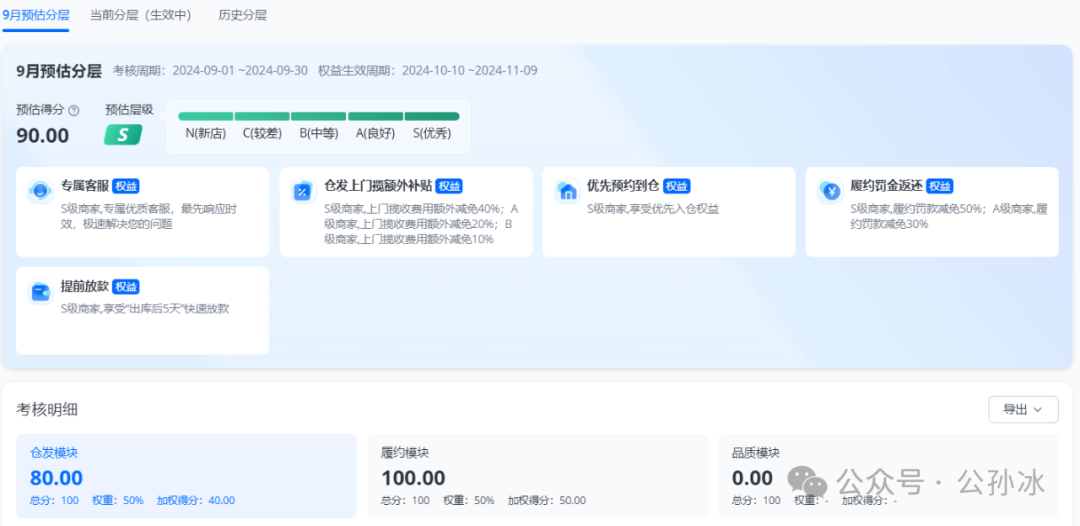Image resolution: width=1080 pixels, height=526 pixels.
Task: Click the C(较差) level bar segment
Action: (x=262, y=116)
